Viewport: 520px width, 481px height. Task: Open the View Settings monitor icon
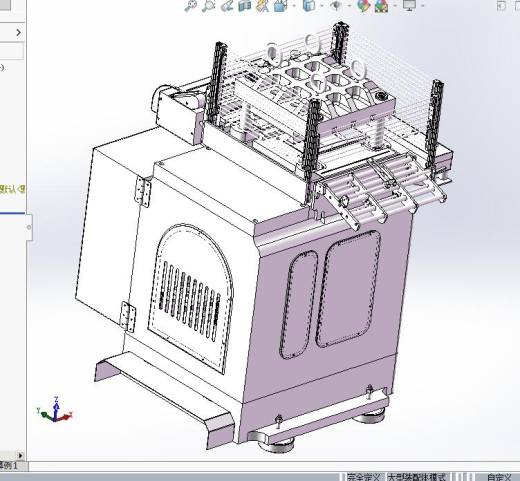[409, 6]
